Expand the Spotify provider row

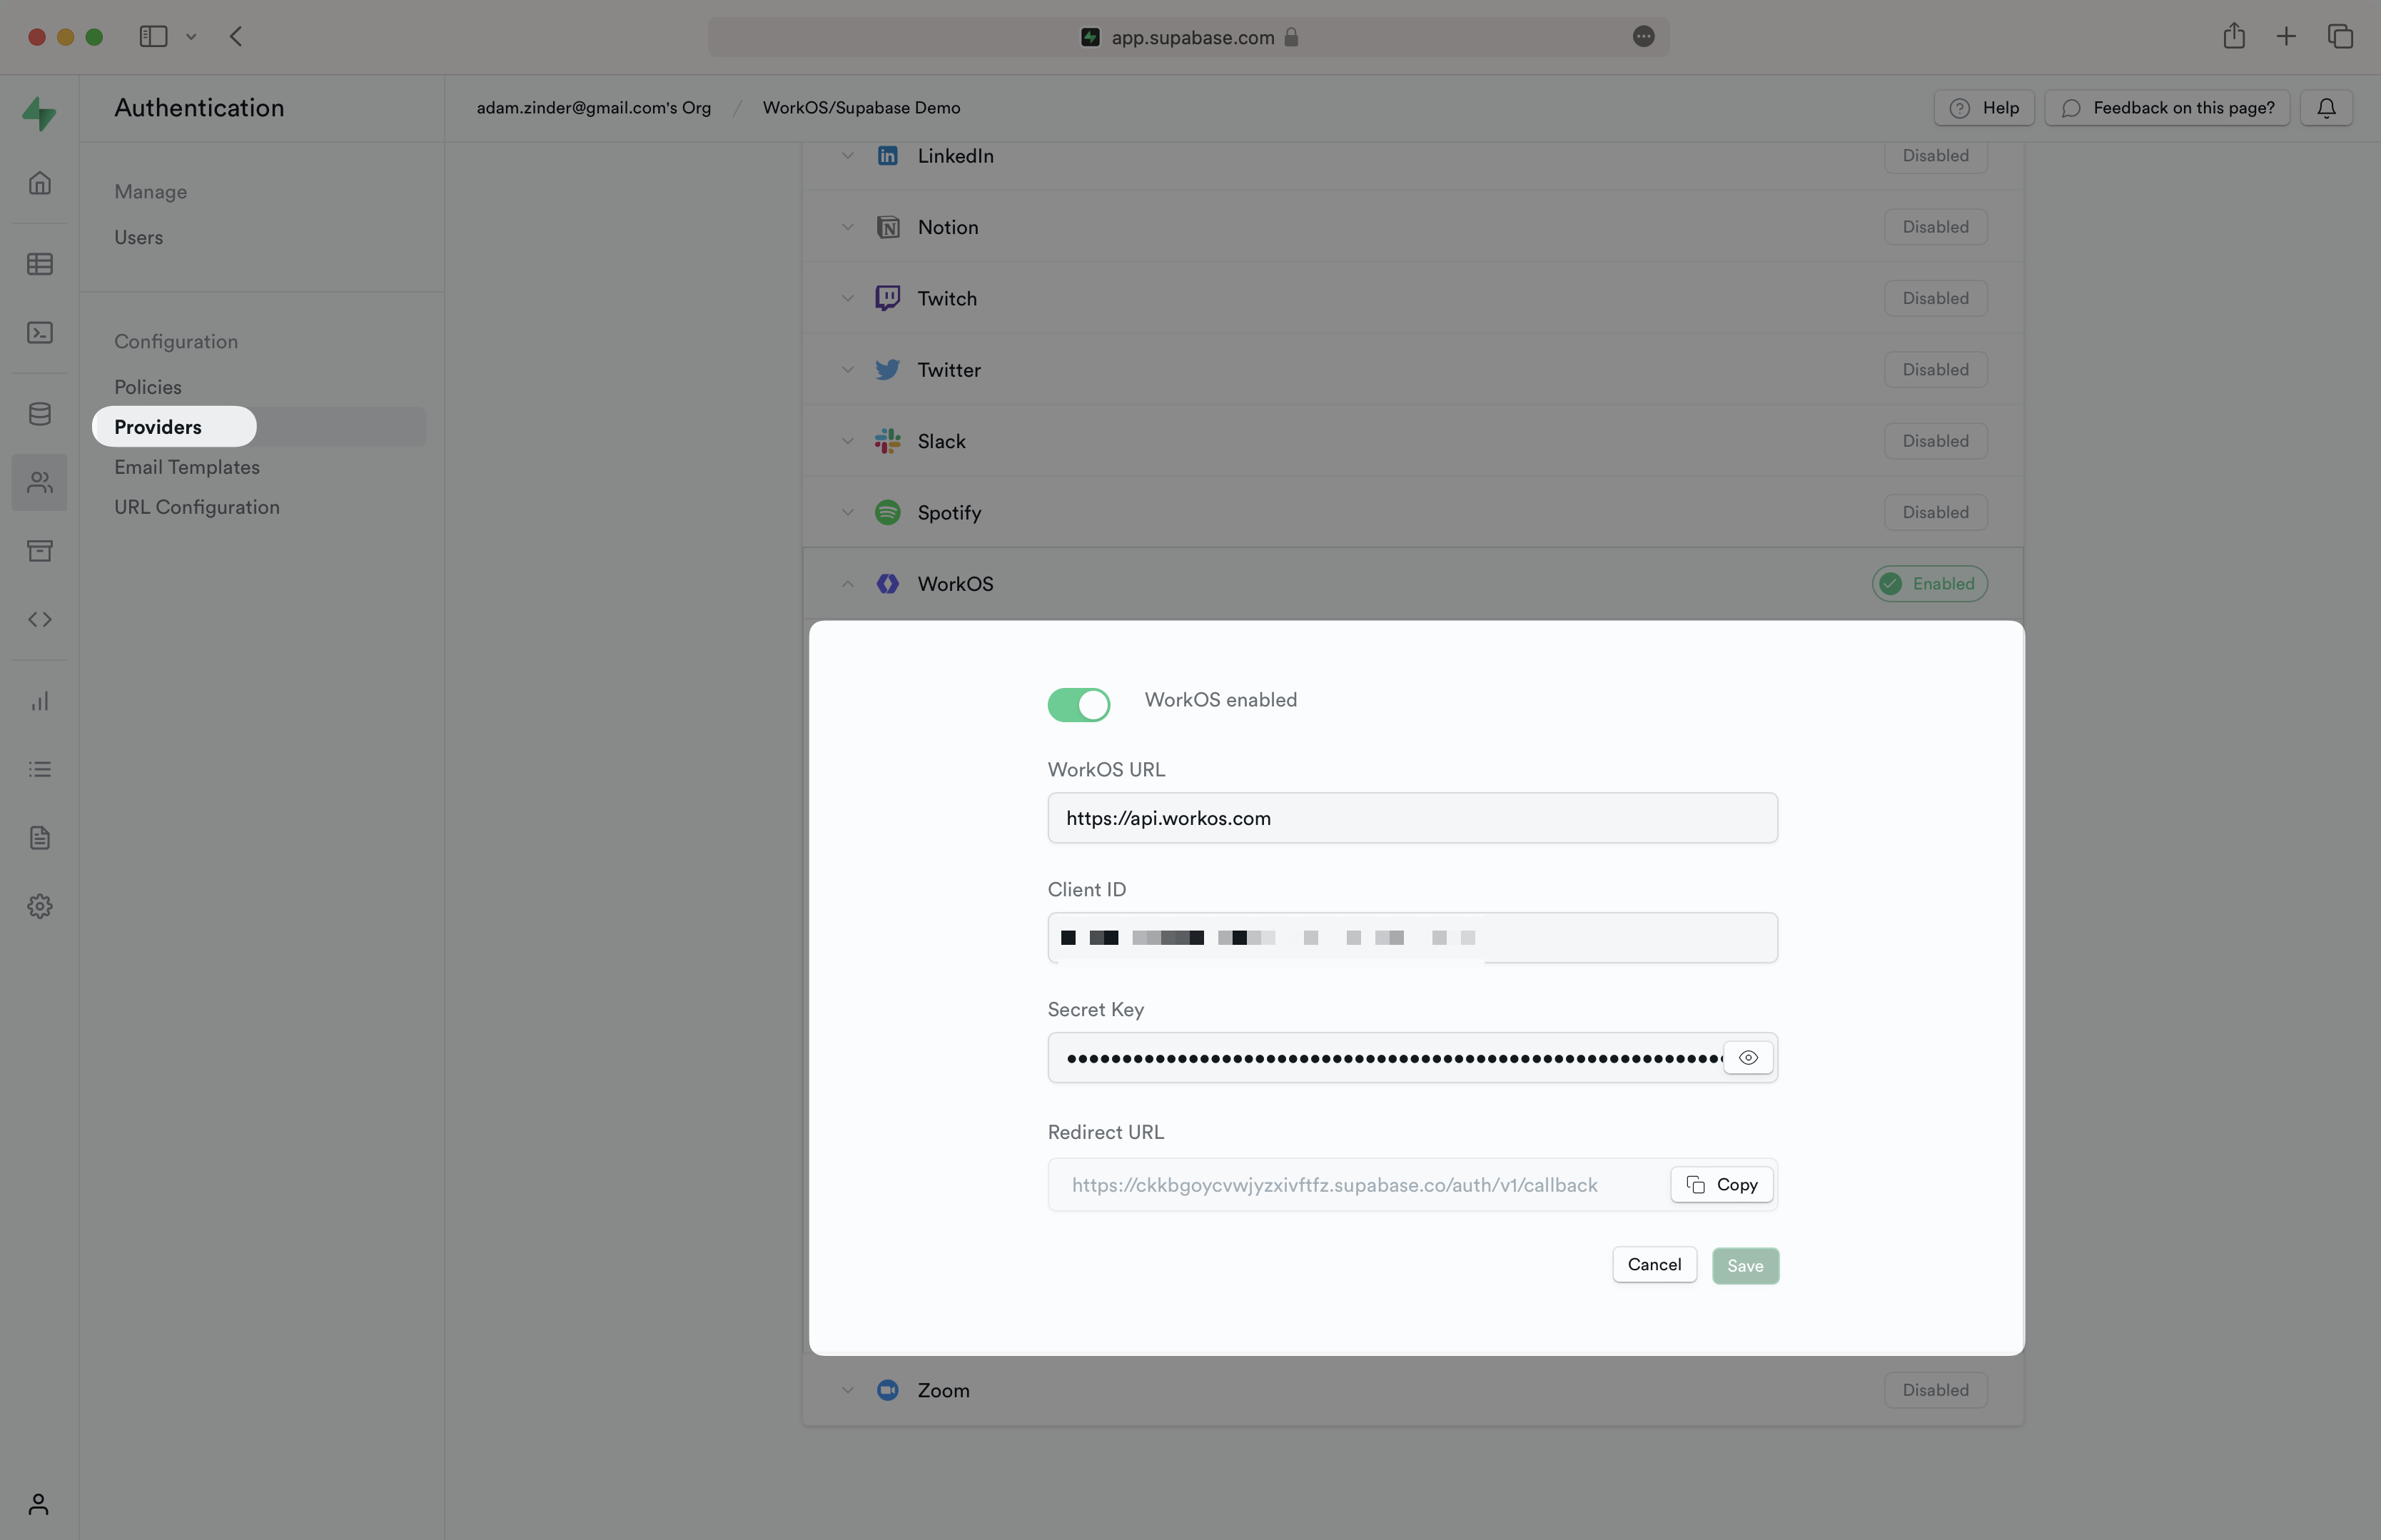(845, 513)
